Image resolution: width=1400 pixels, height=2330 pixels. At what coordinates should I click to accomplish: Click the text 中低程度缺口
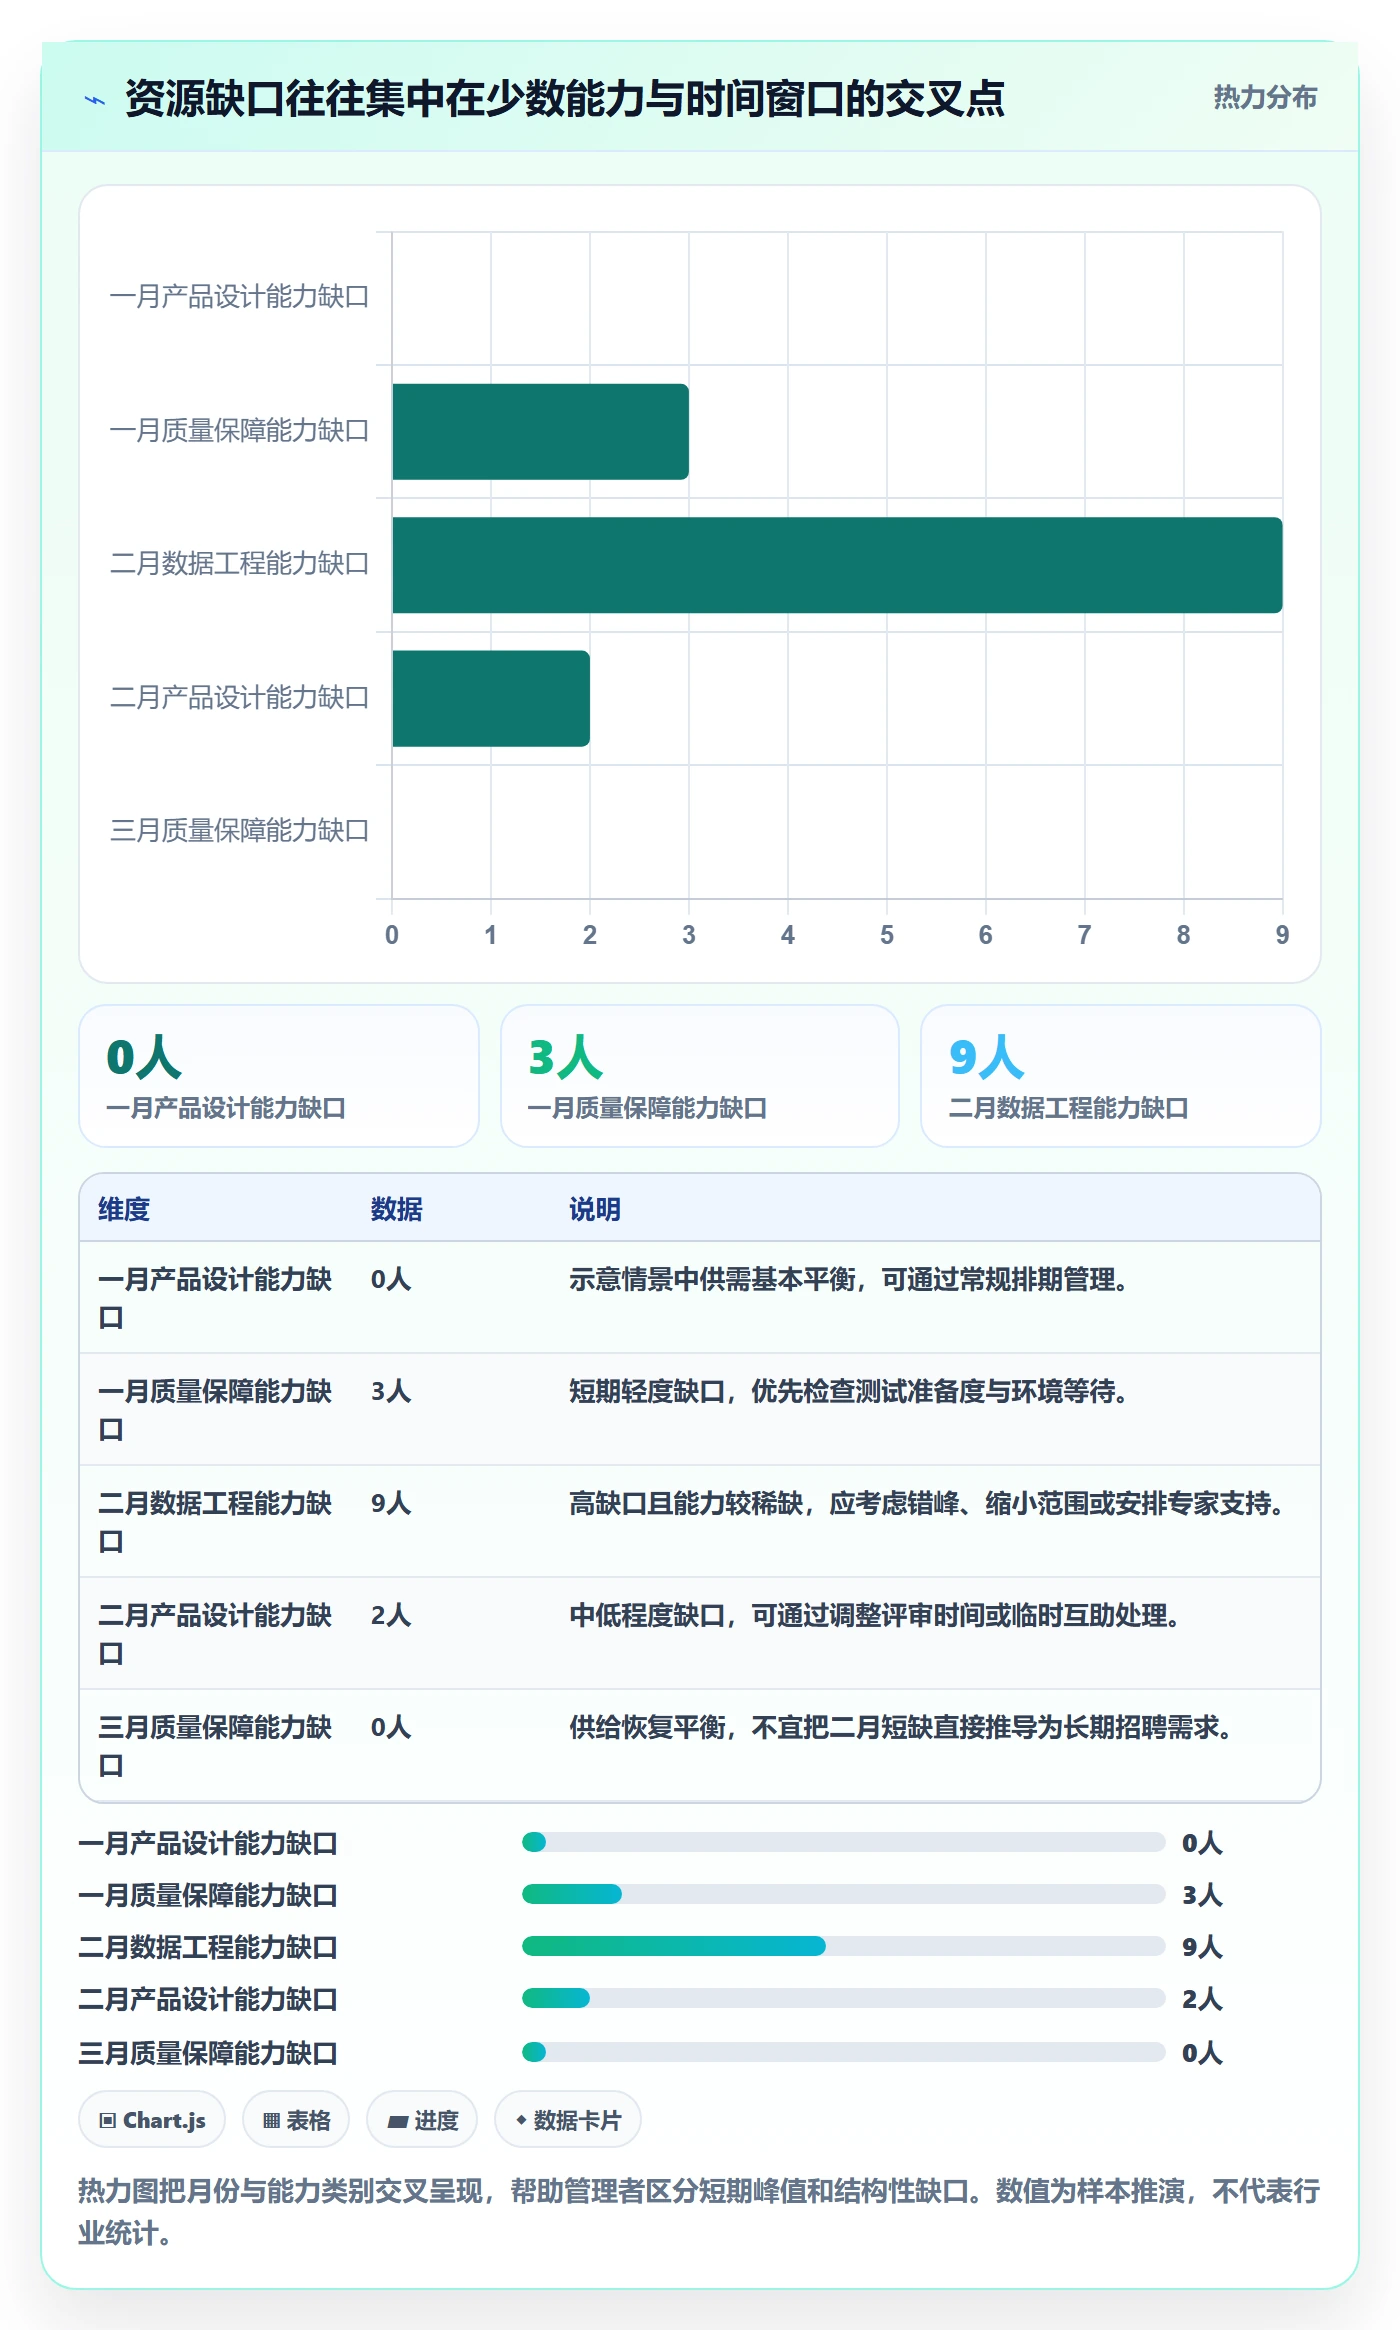click(647, 1615)
